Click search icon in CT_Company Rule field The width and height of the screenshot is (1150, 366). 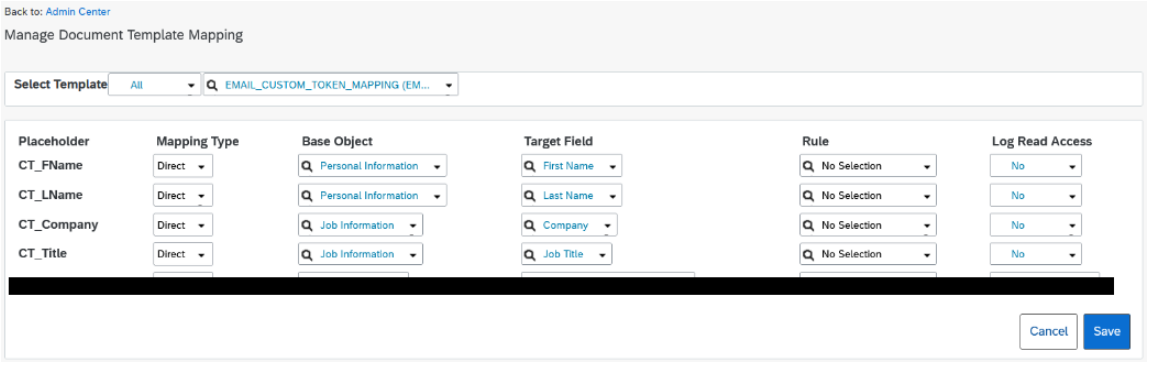point(809,225)
